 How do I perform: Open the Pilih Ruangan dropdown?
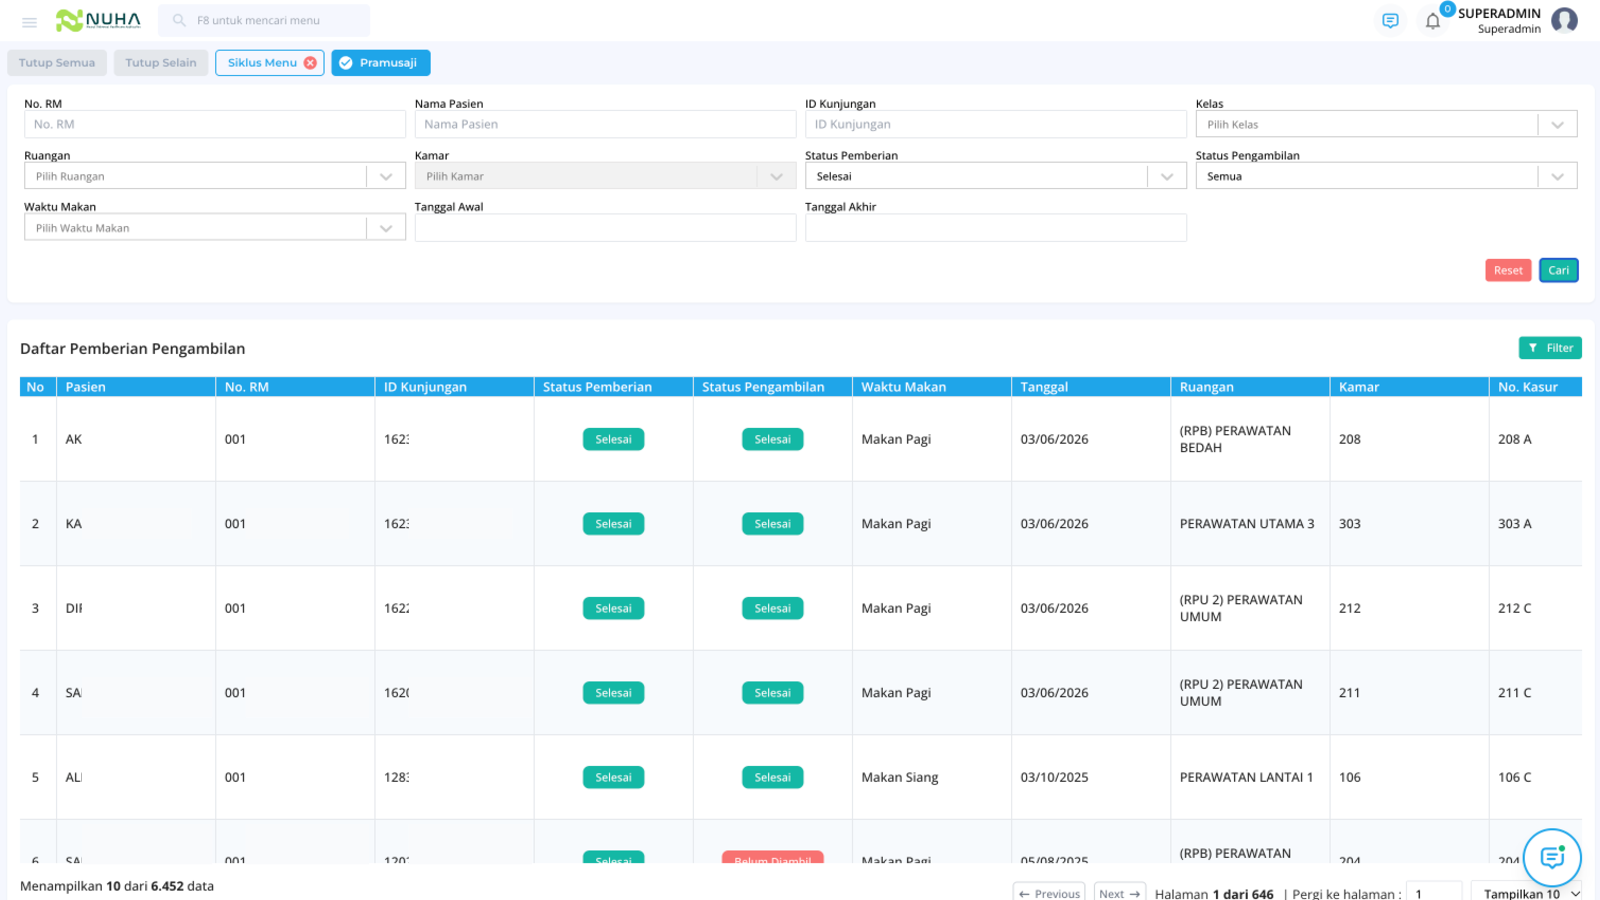215,176
